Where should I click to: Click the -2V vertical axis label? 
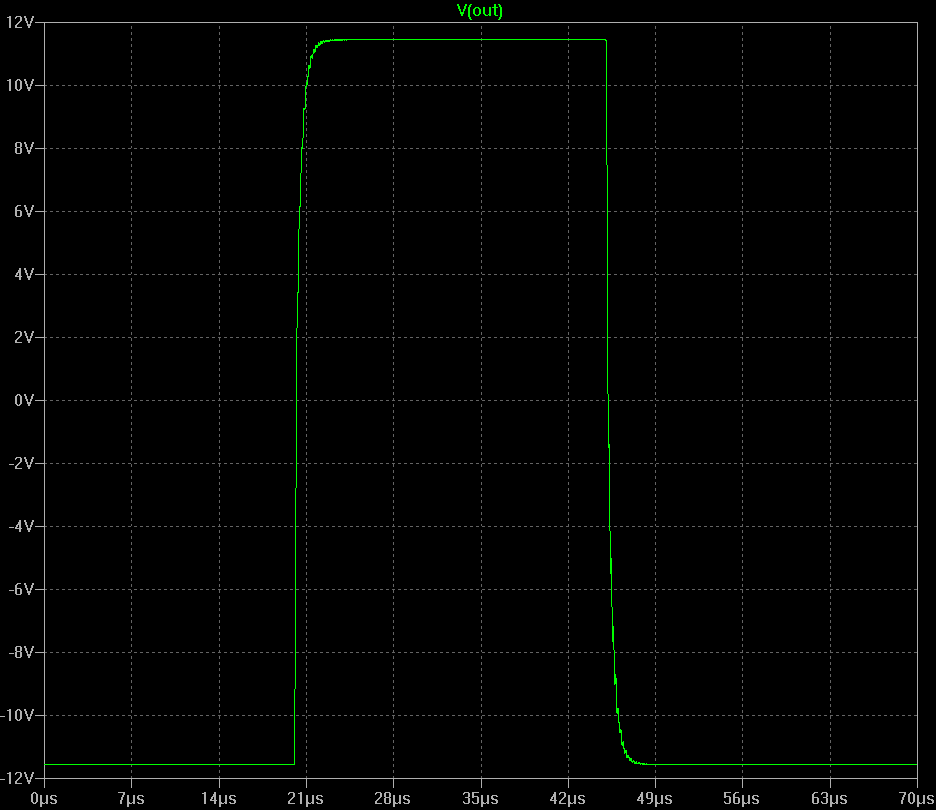coord(21,463)
